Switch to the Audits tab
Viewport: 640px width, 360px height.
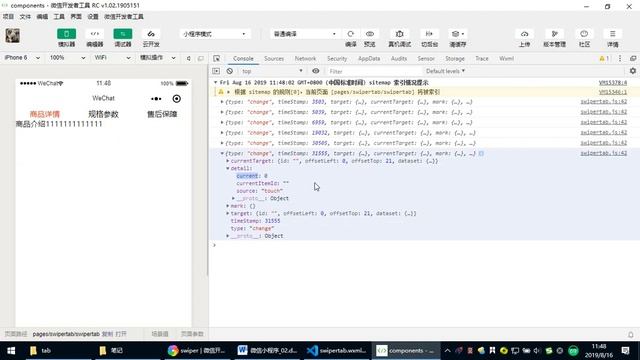coord(399,59)
